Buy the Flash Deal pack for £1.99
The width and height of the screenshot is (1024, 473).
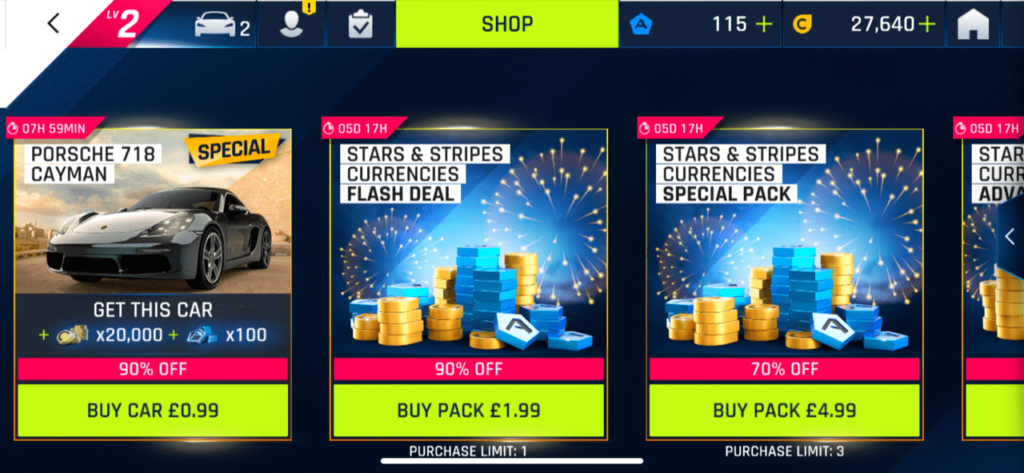pos(469,410)
